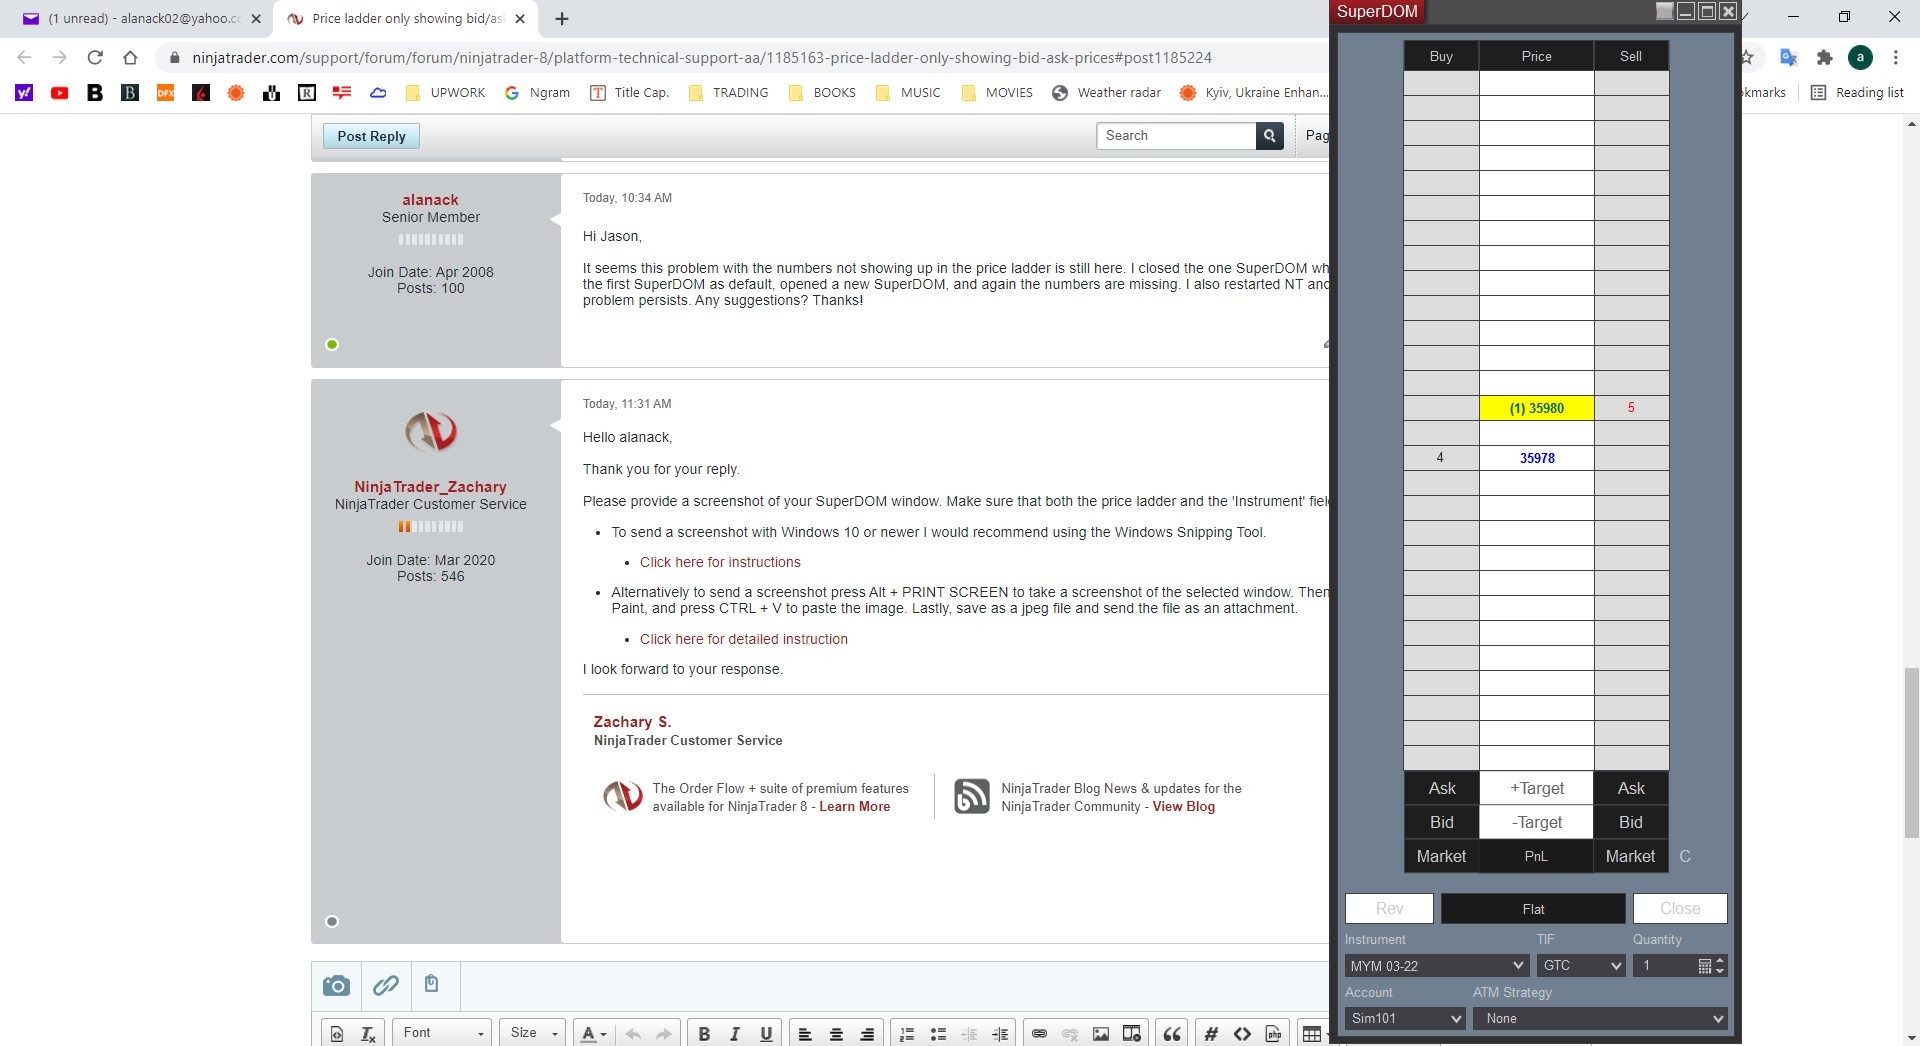Open the Instrument dropdown showing MYM 03-22
Viewport: 1920px width, 1046px height.
click(1436, 966)
